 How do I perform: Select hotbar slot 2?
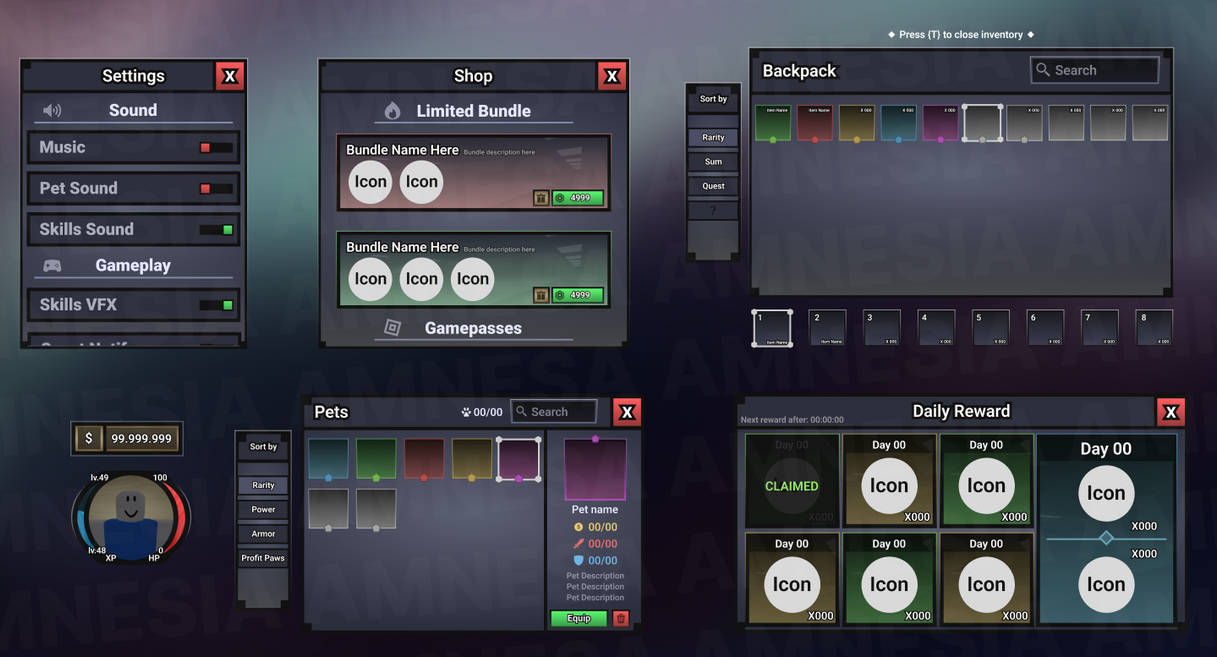click(x=827, y=328)
